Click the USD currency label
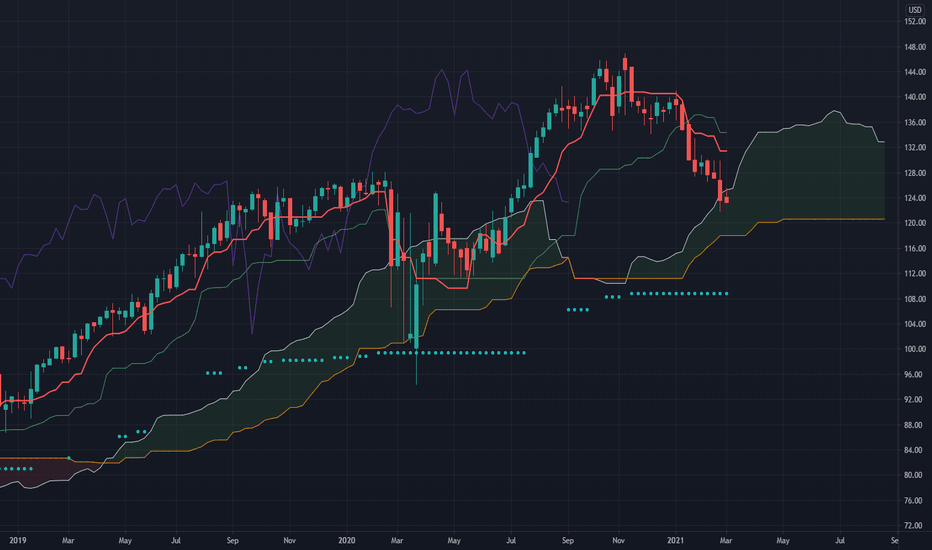 (x=914, y=10)
